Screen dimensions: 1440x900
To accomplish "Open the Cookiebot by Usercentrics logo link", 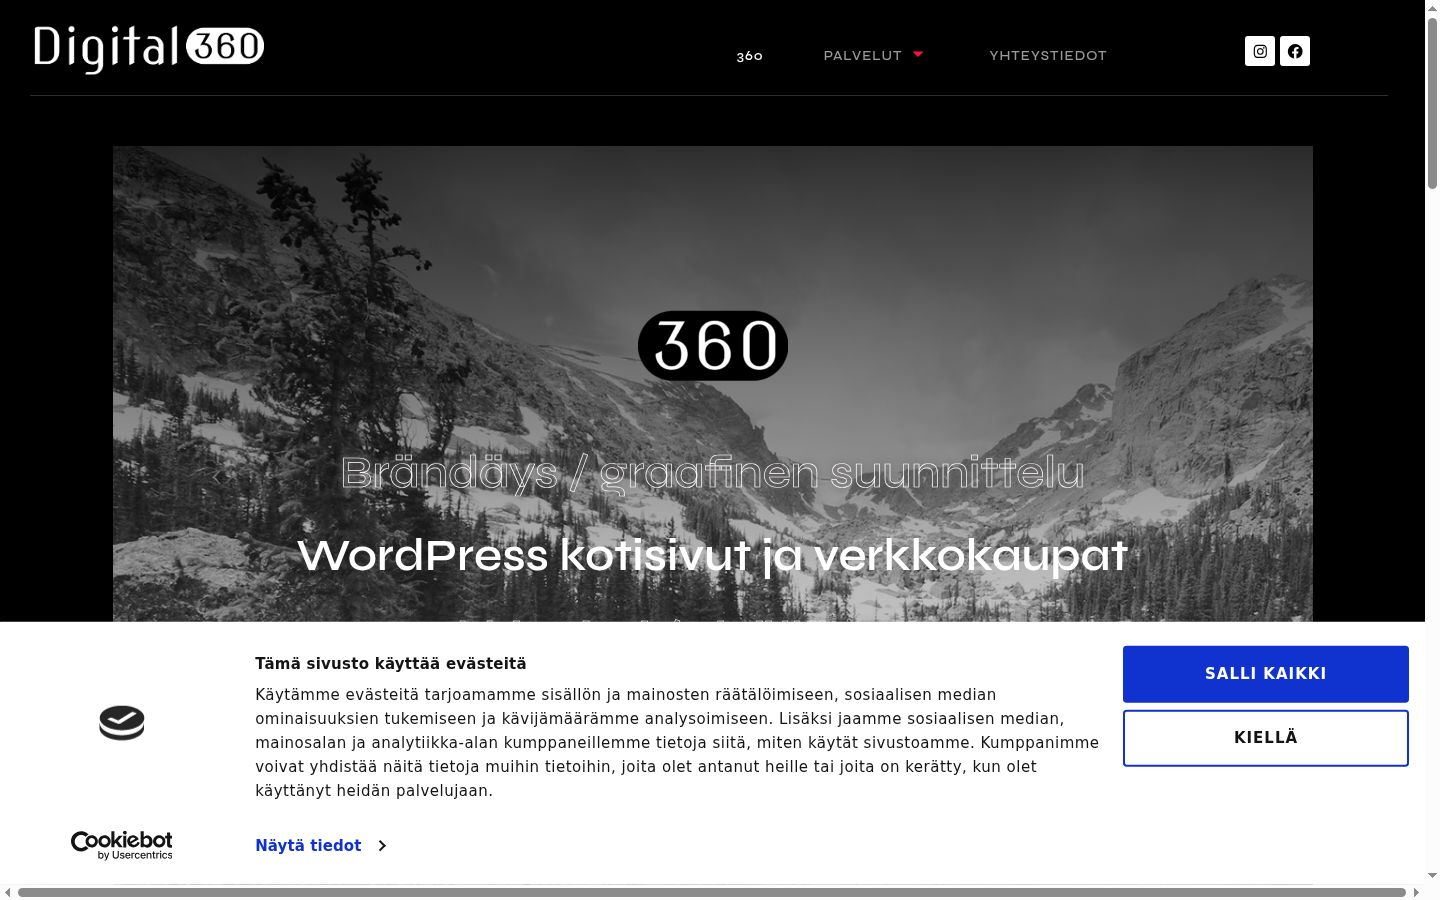I will (x=122, y=845).
